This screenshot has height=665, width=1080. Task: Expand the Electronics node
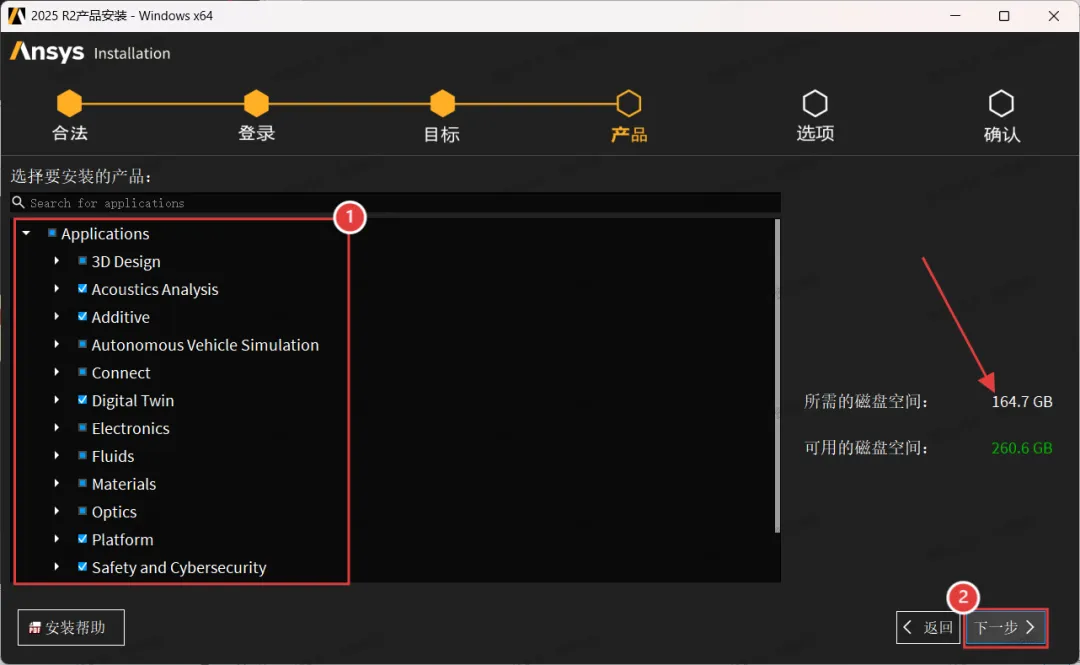(56, 427)
